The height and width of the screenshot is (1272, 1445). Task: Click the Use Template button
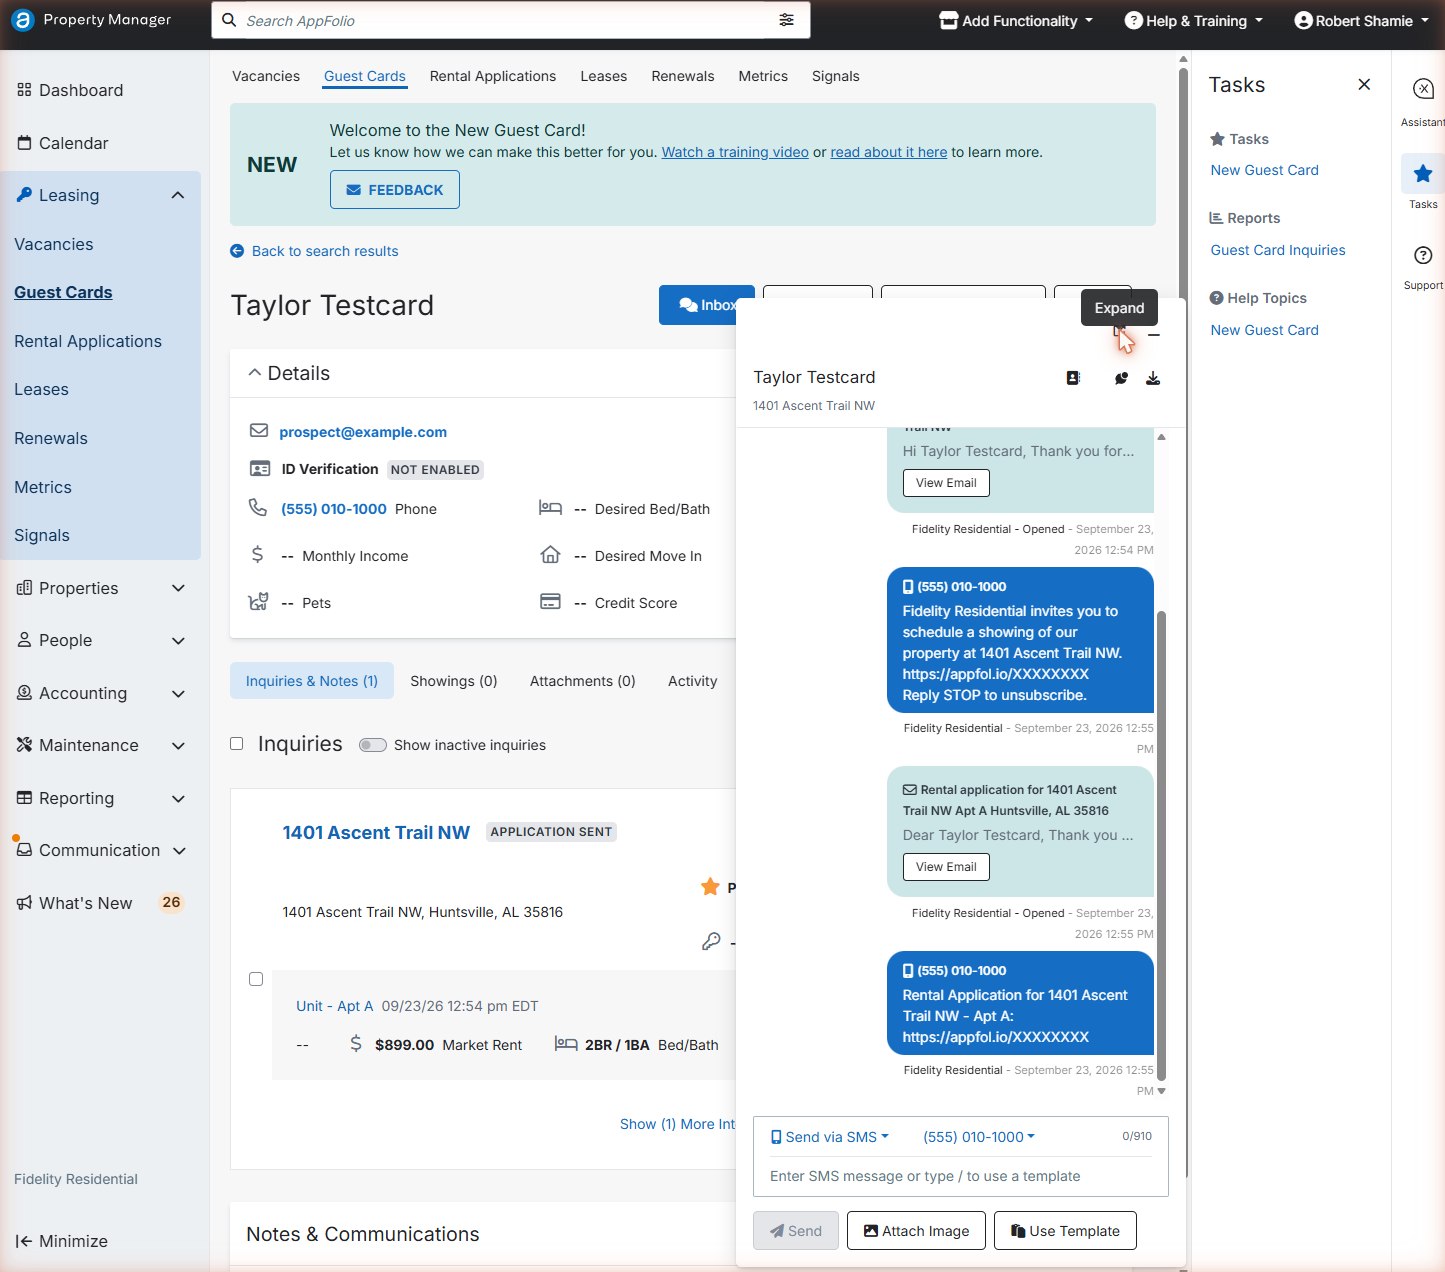1065,1230
